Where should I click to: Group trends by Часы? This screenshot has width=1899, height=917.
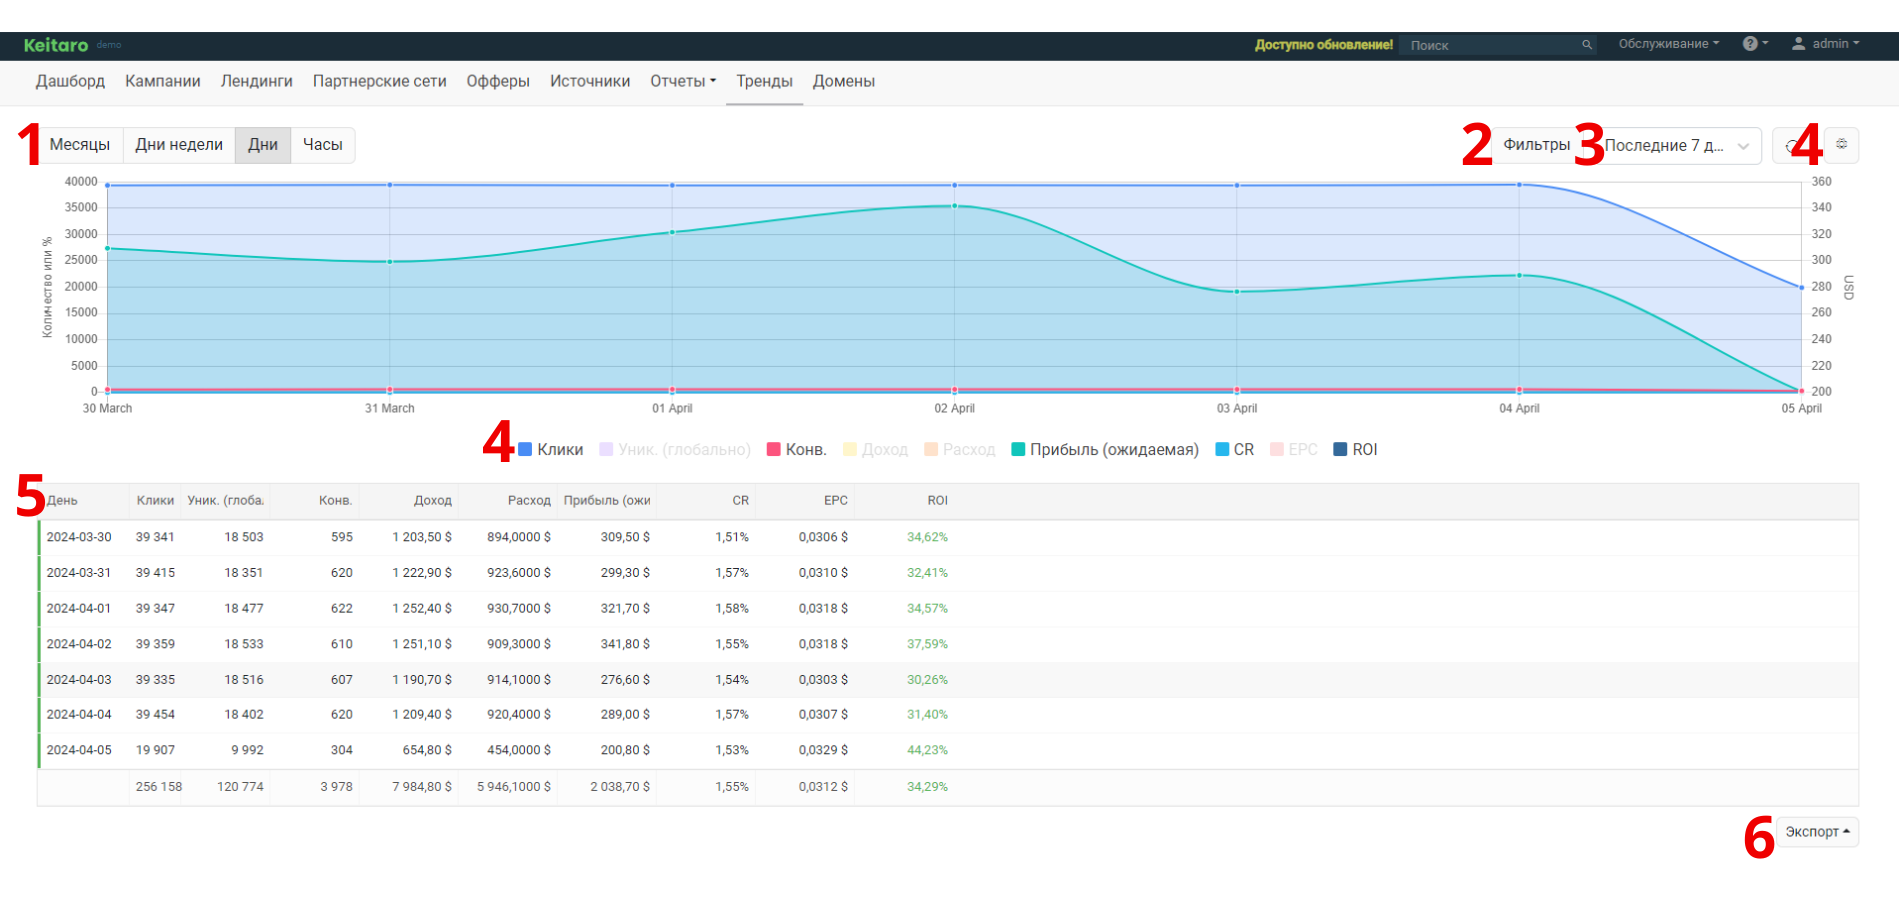[x=323, y=145]
